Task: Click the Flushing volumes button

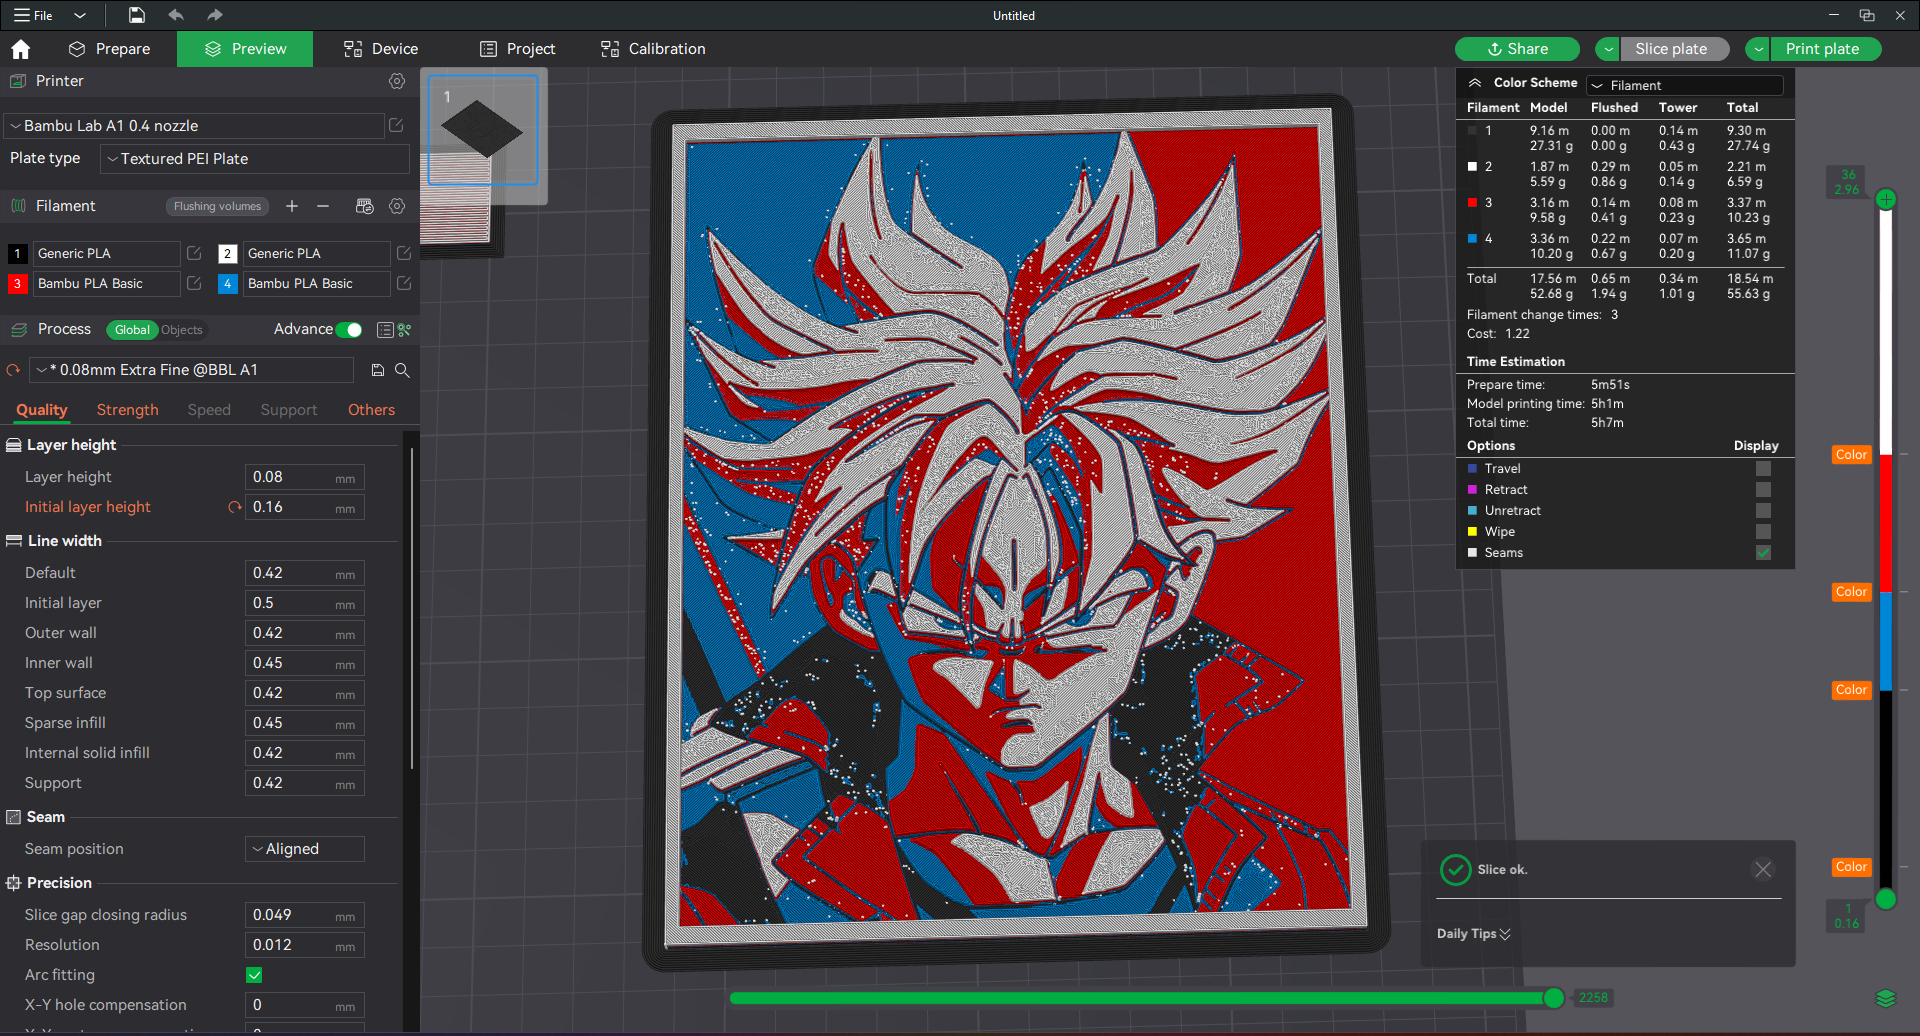Action: (217, 206)
